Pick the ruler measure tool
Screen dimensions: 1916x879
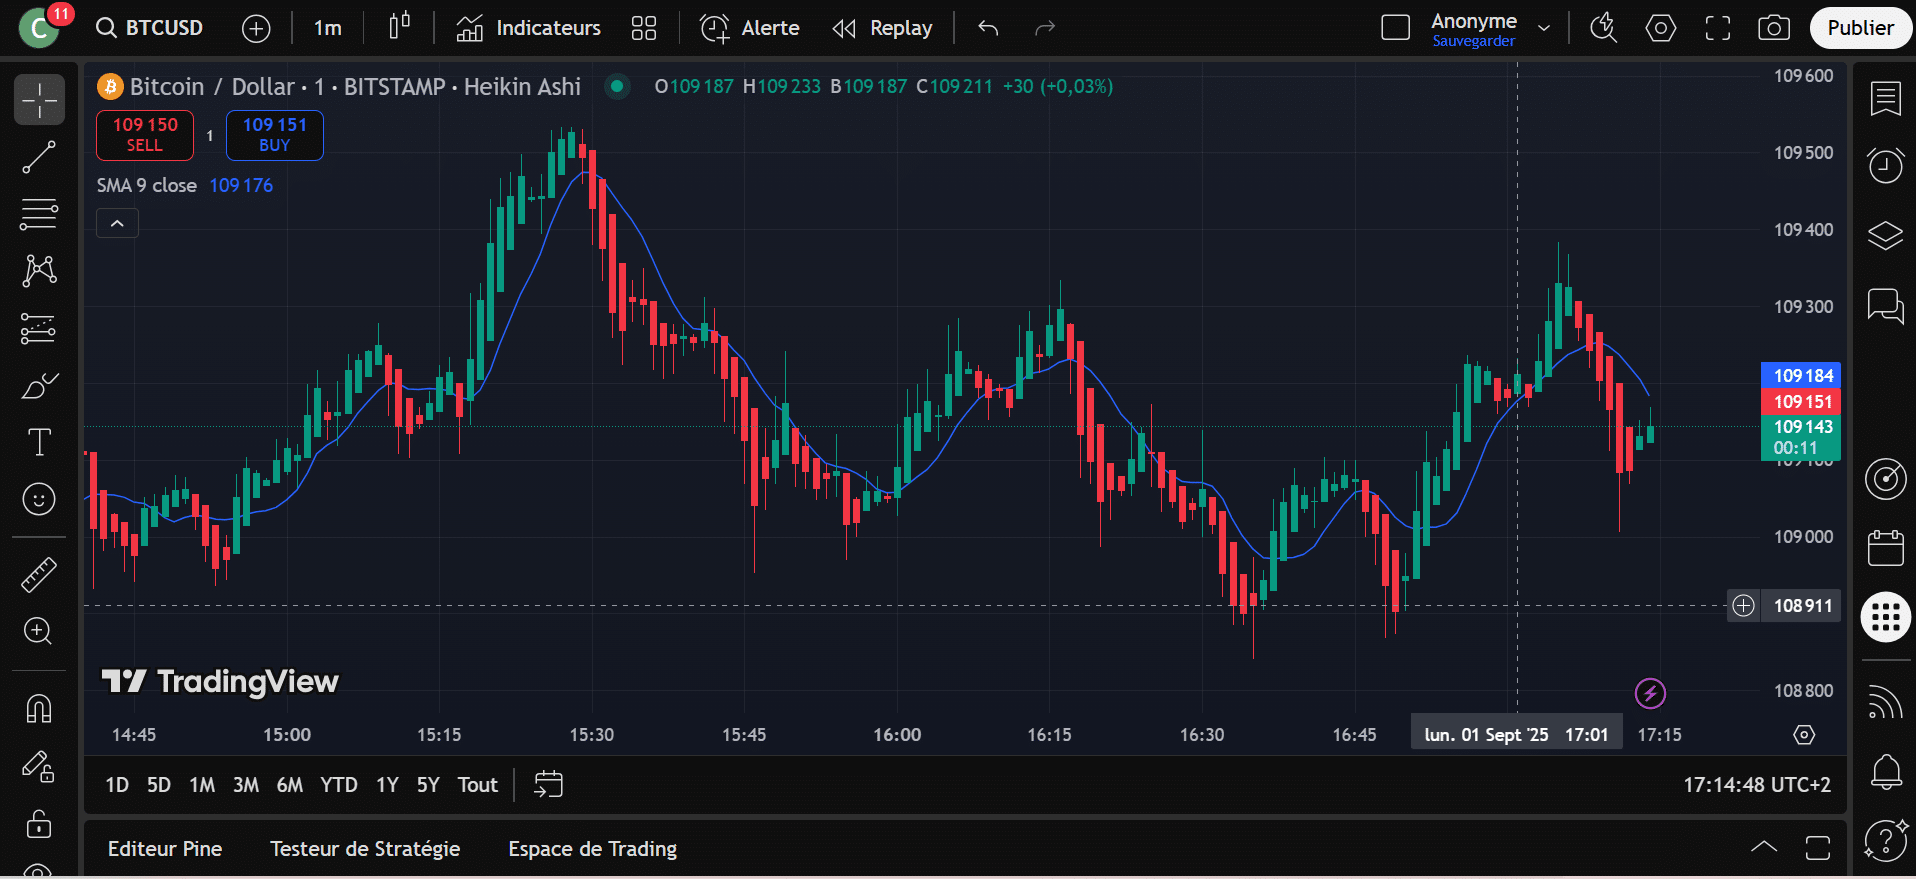(39, 575)
